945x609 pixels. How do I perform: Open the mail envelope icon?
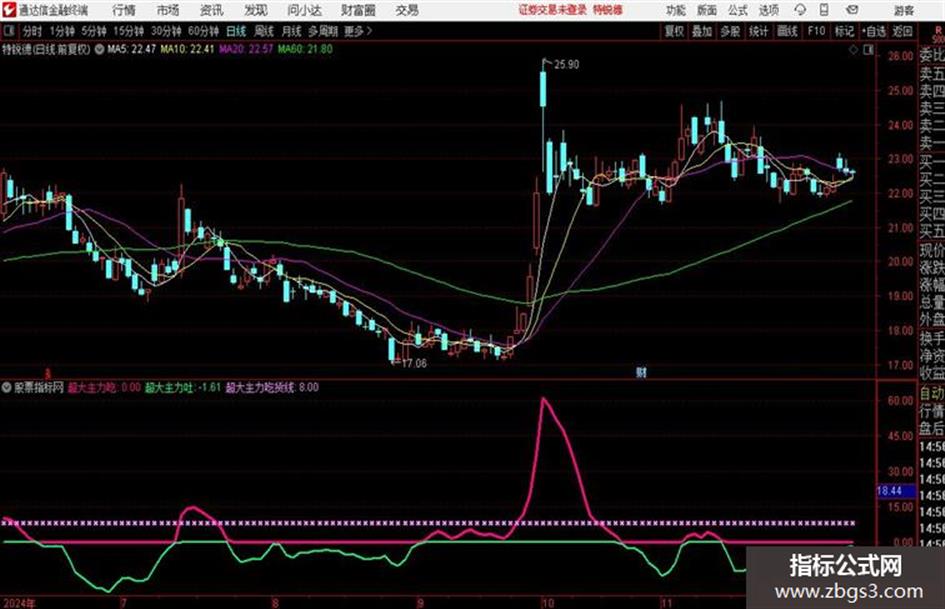(x=852, y=10)
